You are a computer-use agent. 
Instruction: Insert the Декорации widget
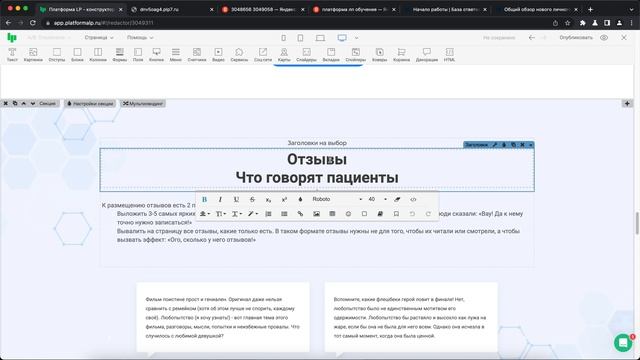(427, 55)
